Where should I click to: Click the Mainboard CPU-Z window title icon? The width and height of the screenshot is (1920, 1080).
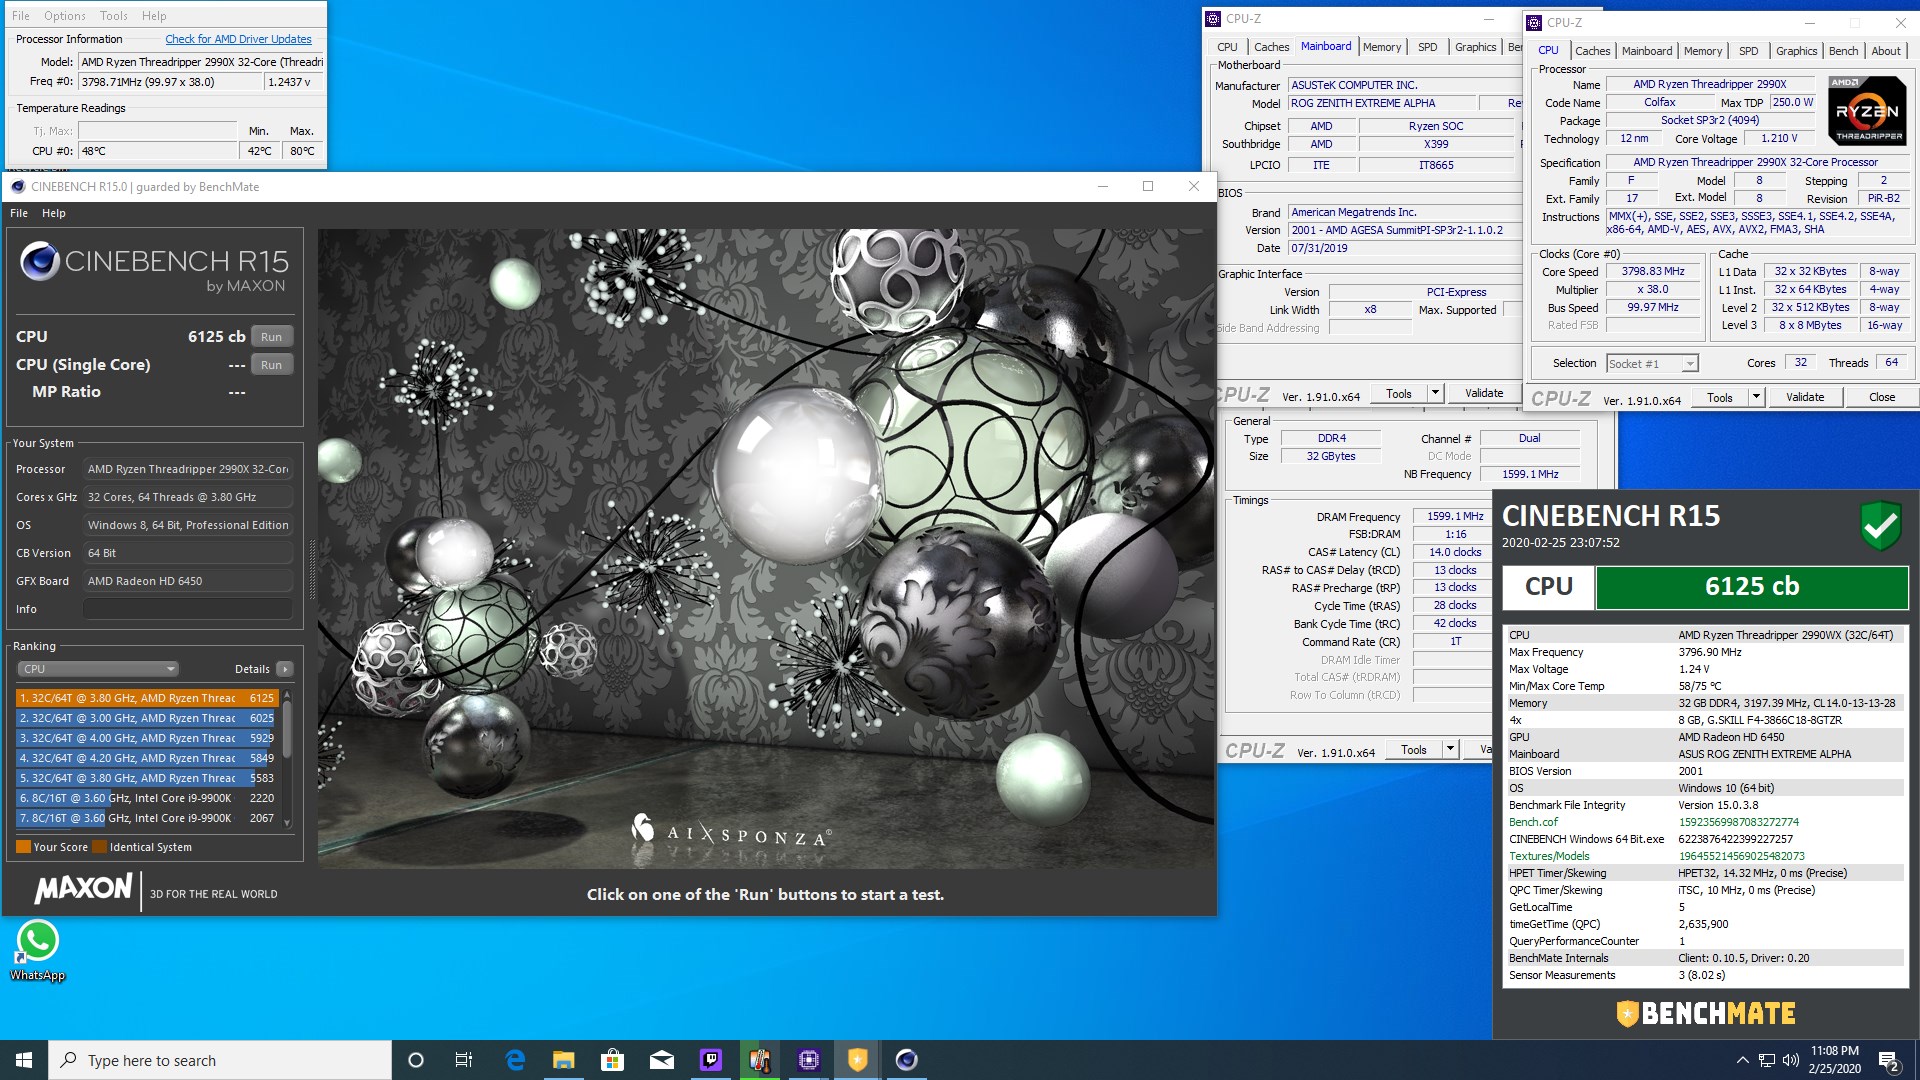click(x=1213, y=18)
